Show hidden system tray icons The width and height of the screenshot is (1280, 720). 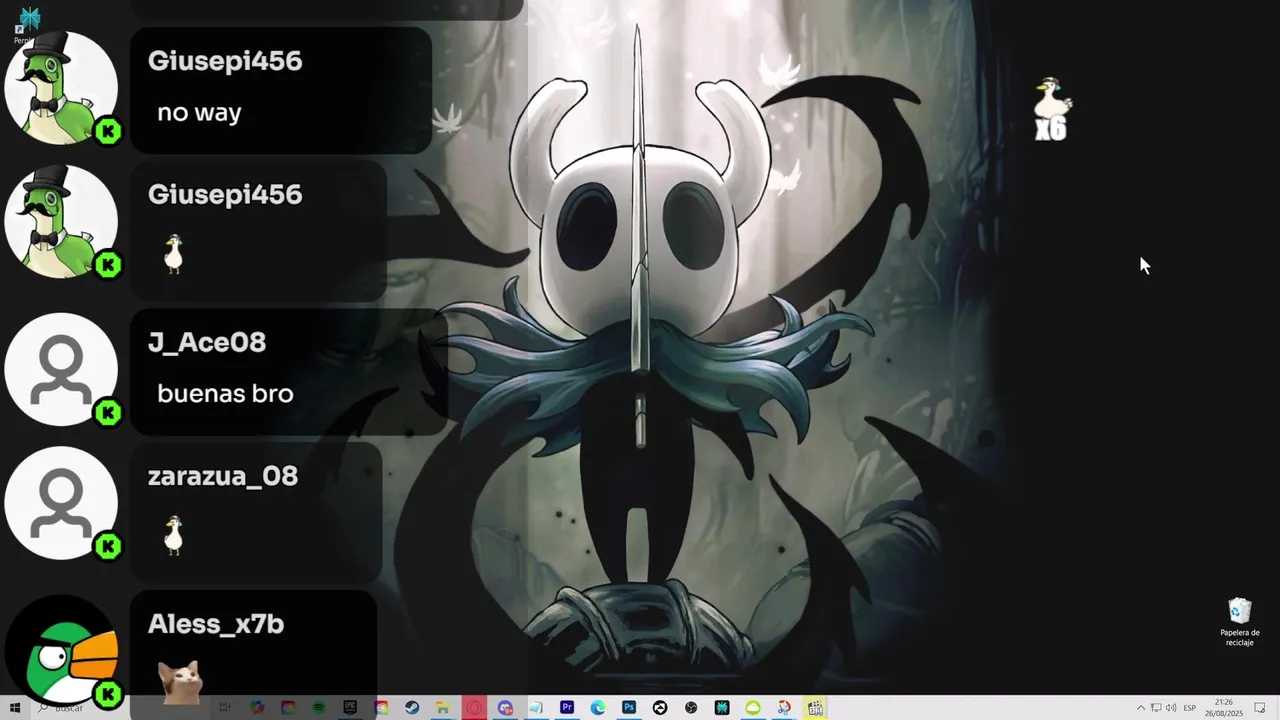coord(1140,708)
